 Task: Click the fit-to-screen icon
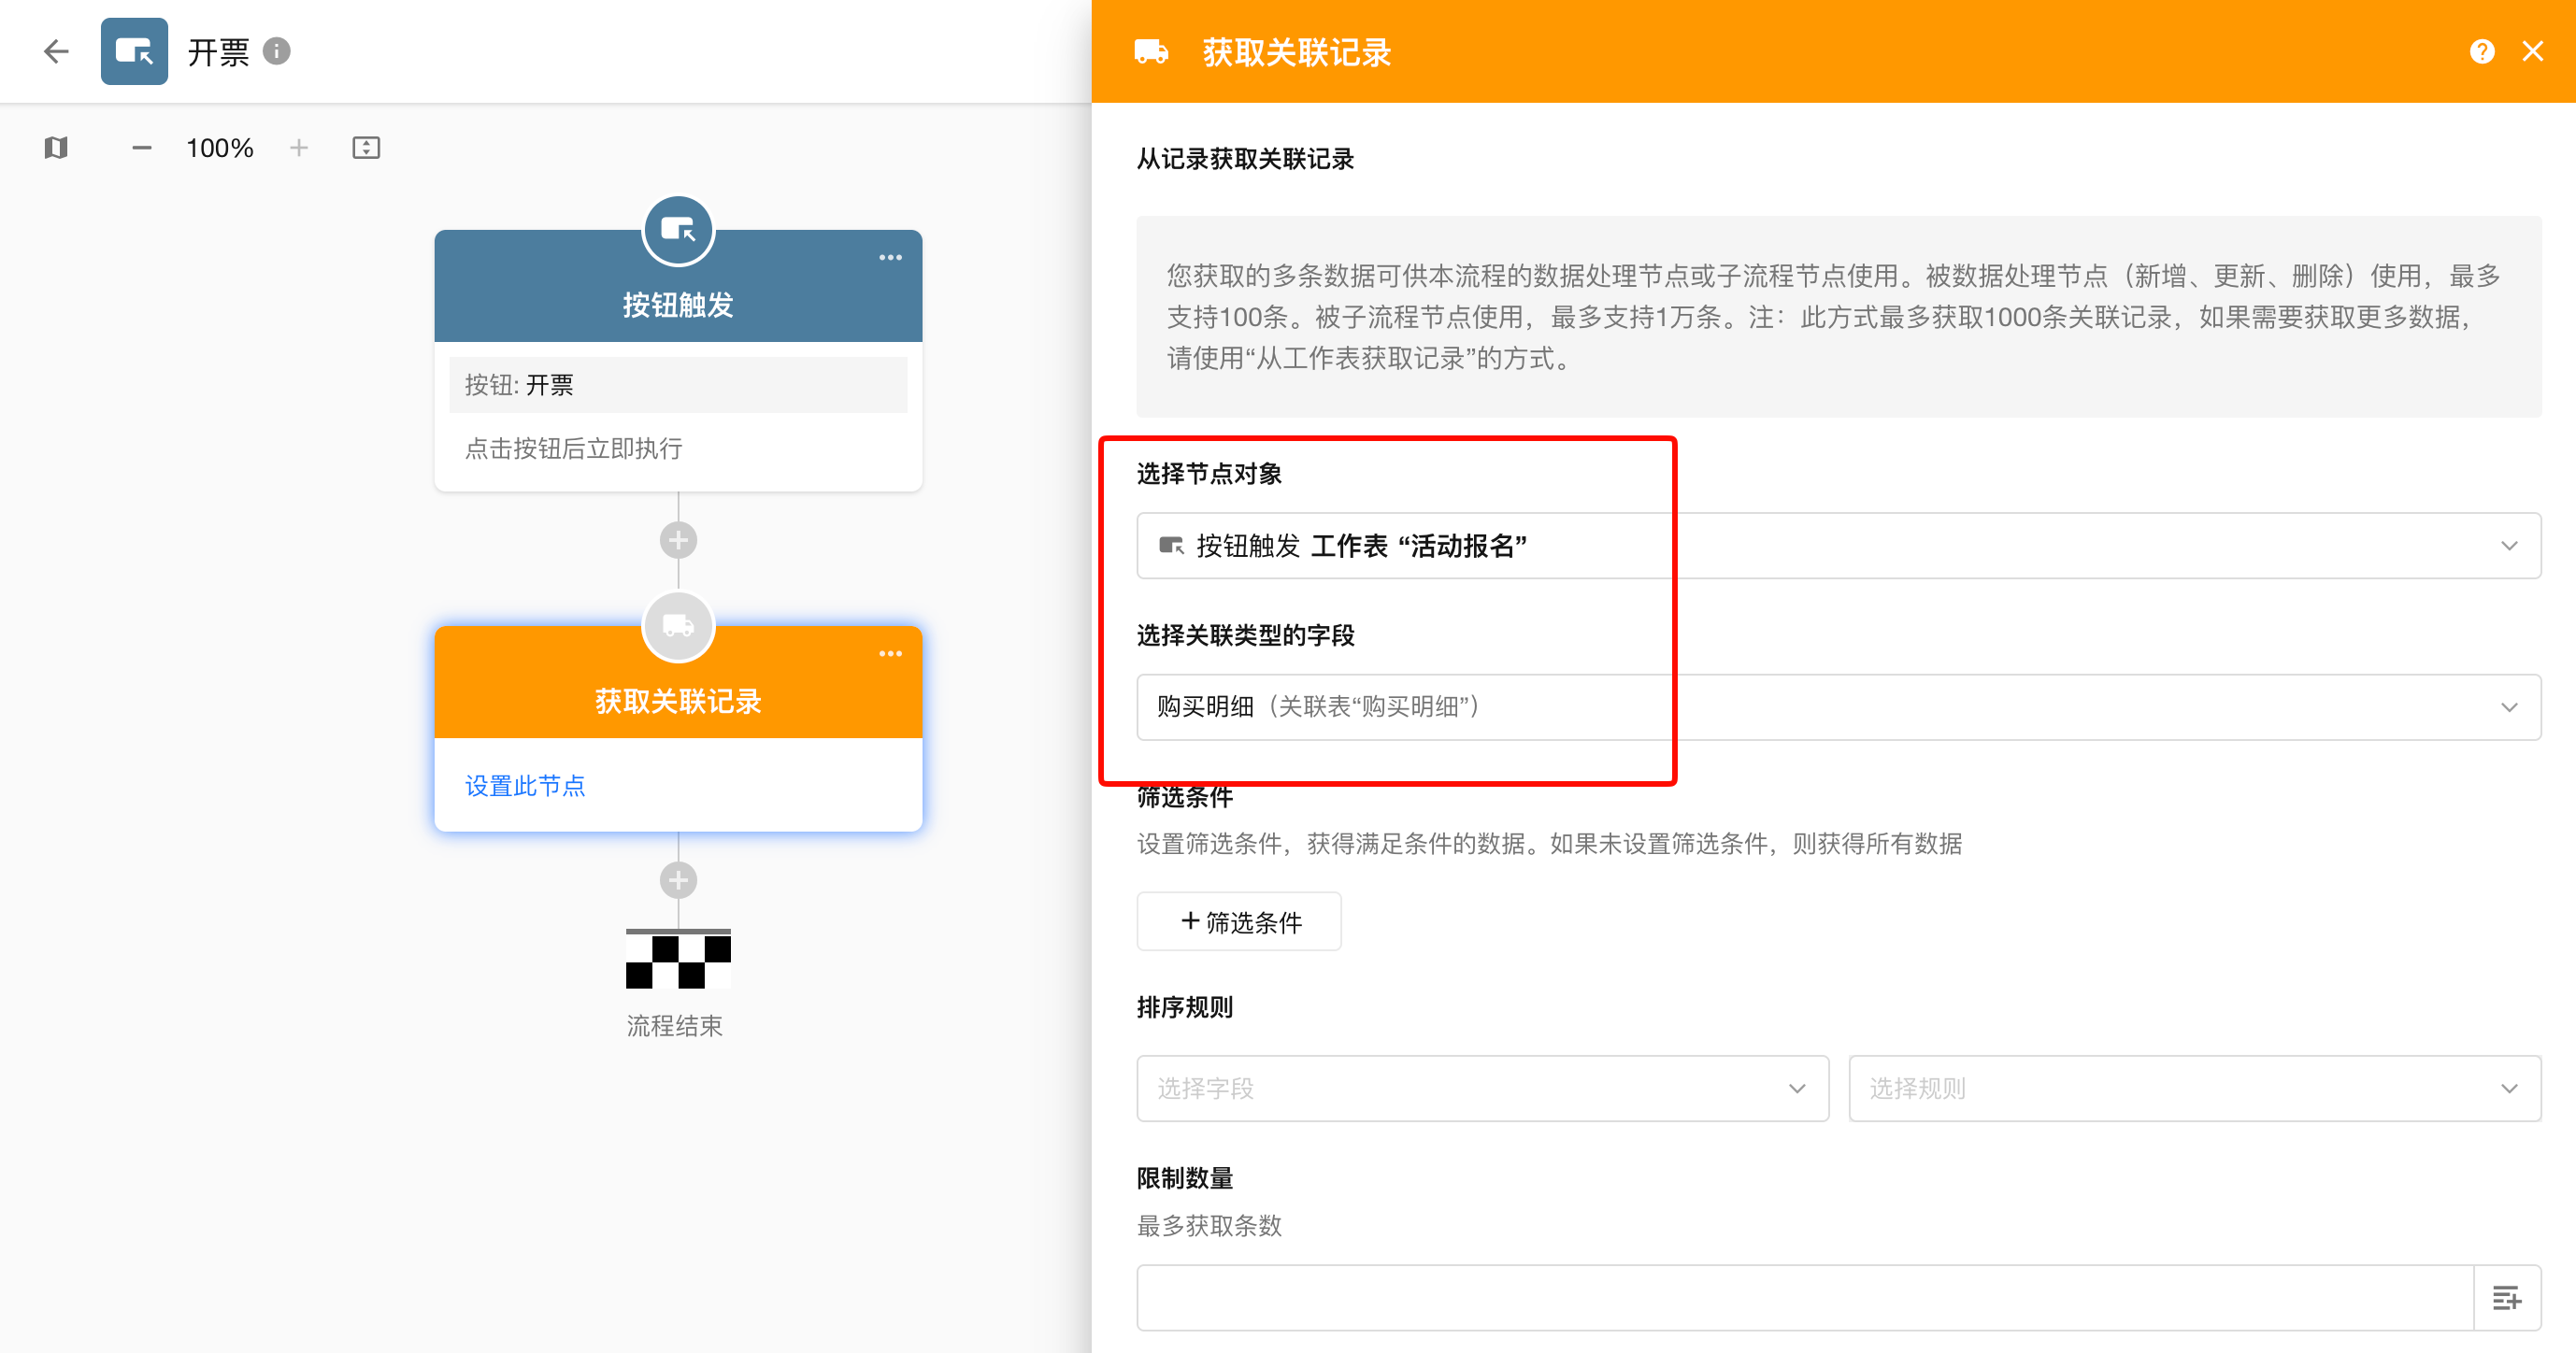coord(366,148)
